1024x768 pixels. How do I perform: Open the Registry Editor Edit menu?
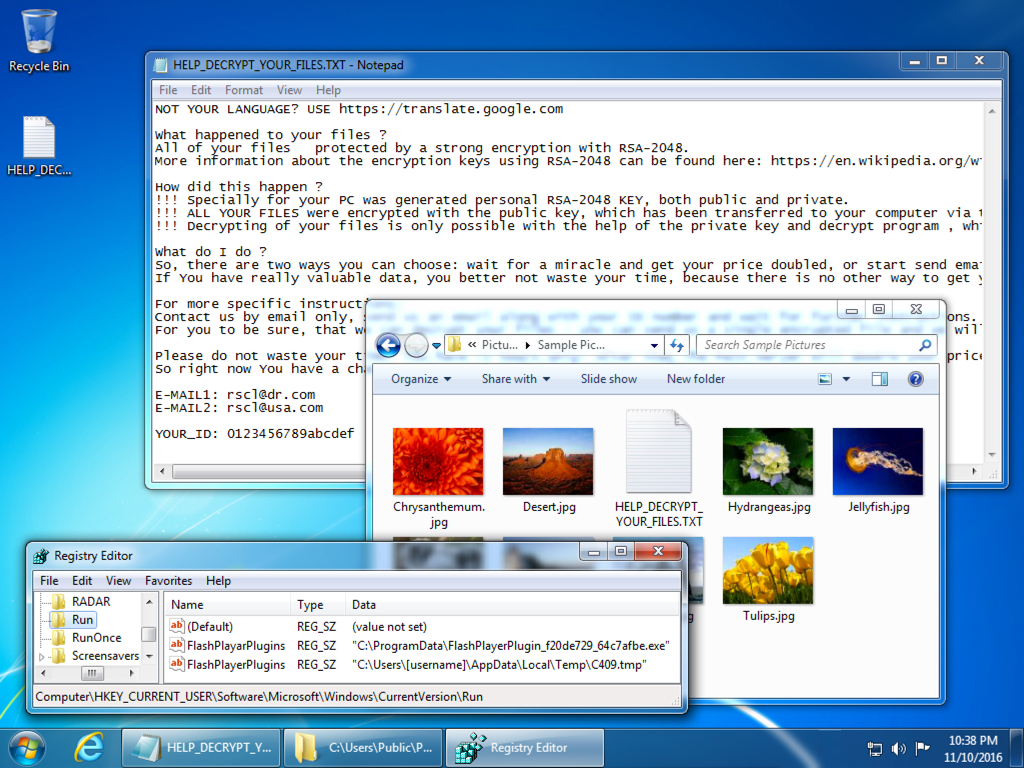[x=82, y=581]
